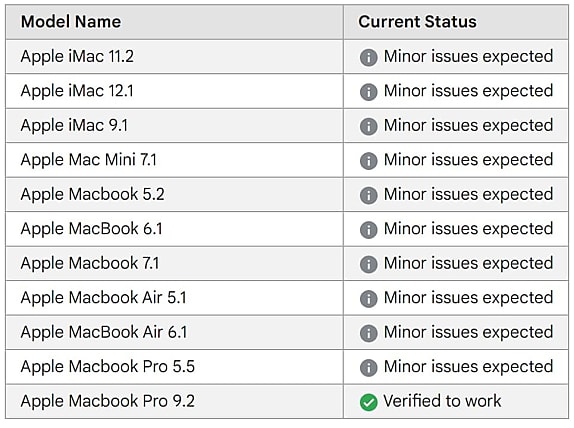Click info icon for Apple Macbook Air 5.1
This screenshot has width=574, height=428.
point(368,299)
